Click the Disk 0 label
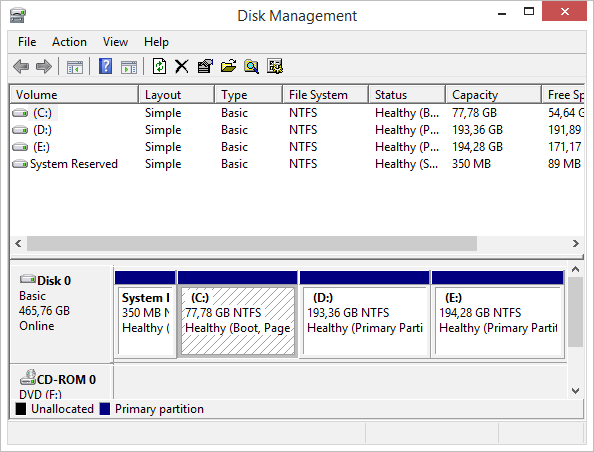 point(54,281)
